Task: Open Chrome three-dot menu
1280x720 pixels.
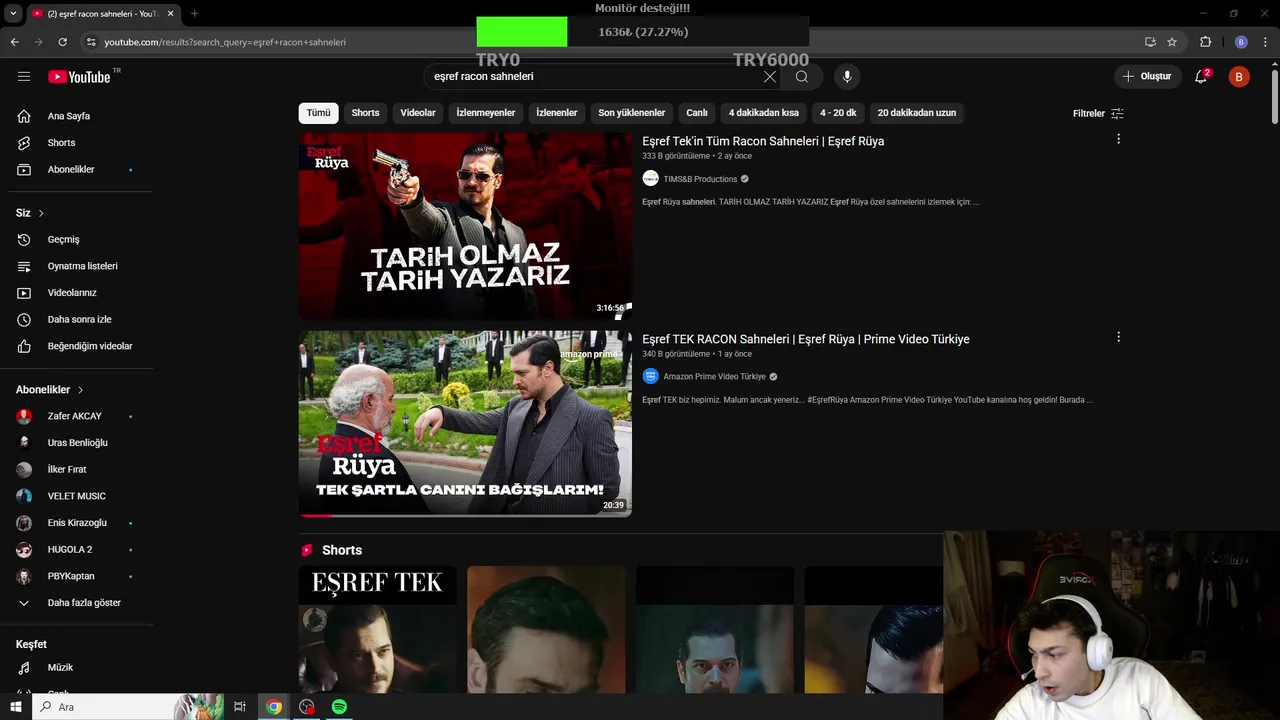Action: pyautogui.click(x=1266, y=42)
